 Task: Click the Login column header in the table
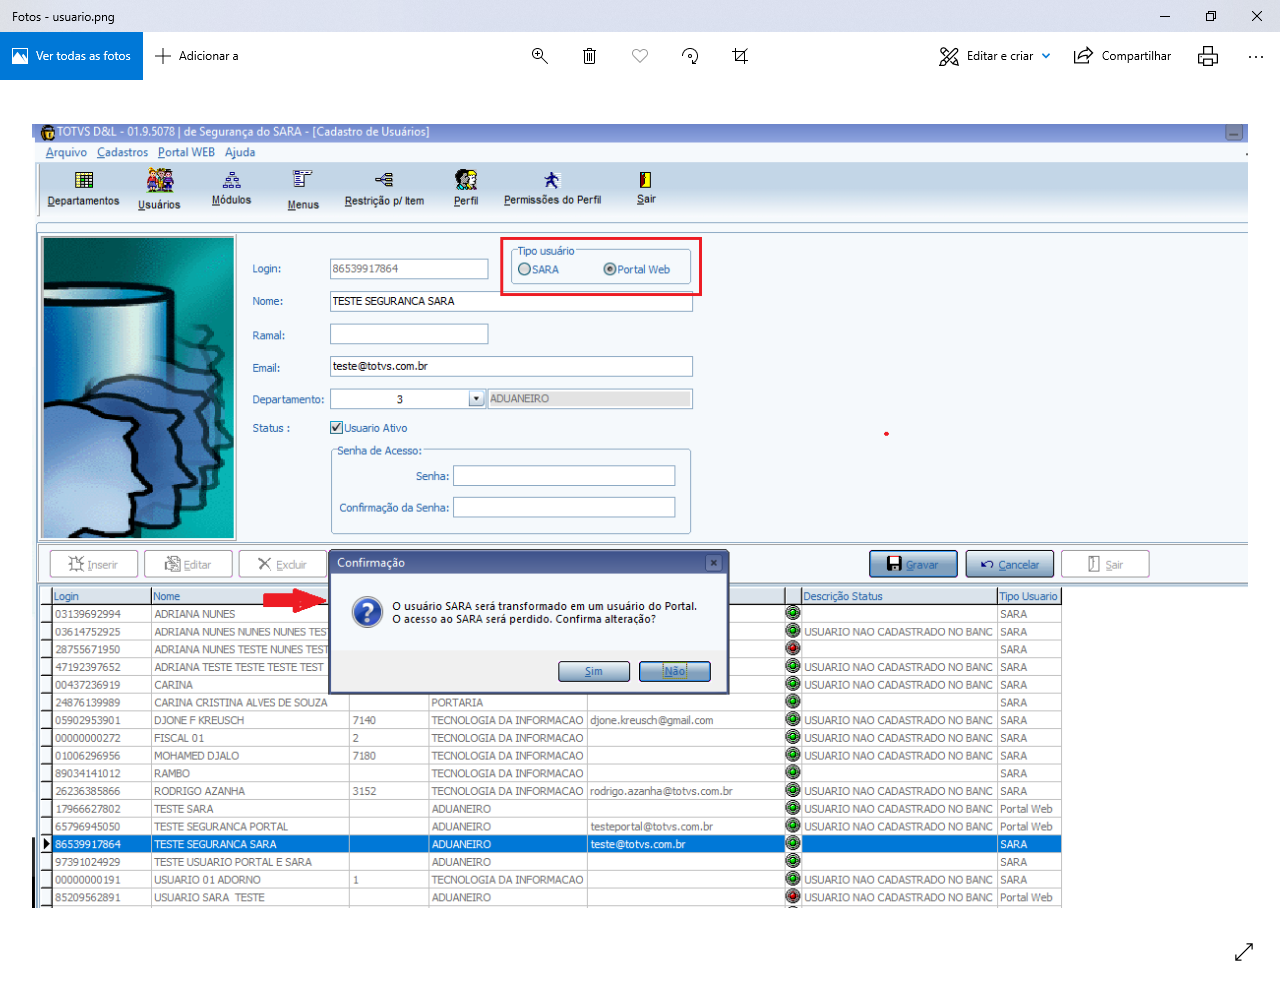tap(102, 596)
